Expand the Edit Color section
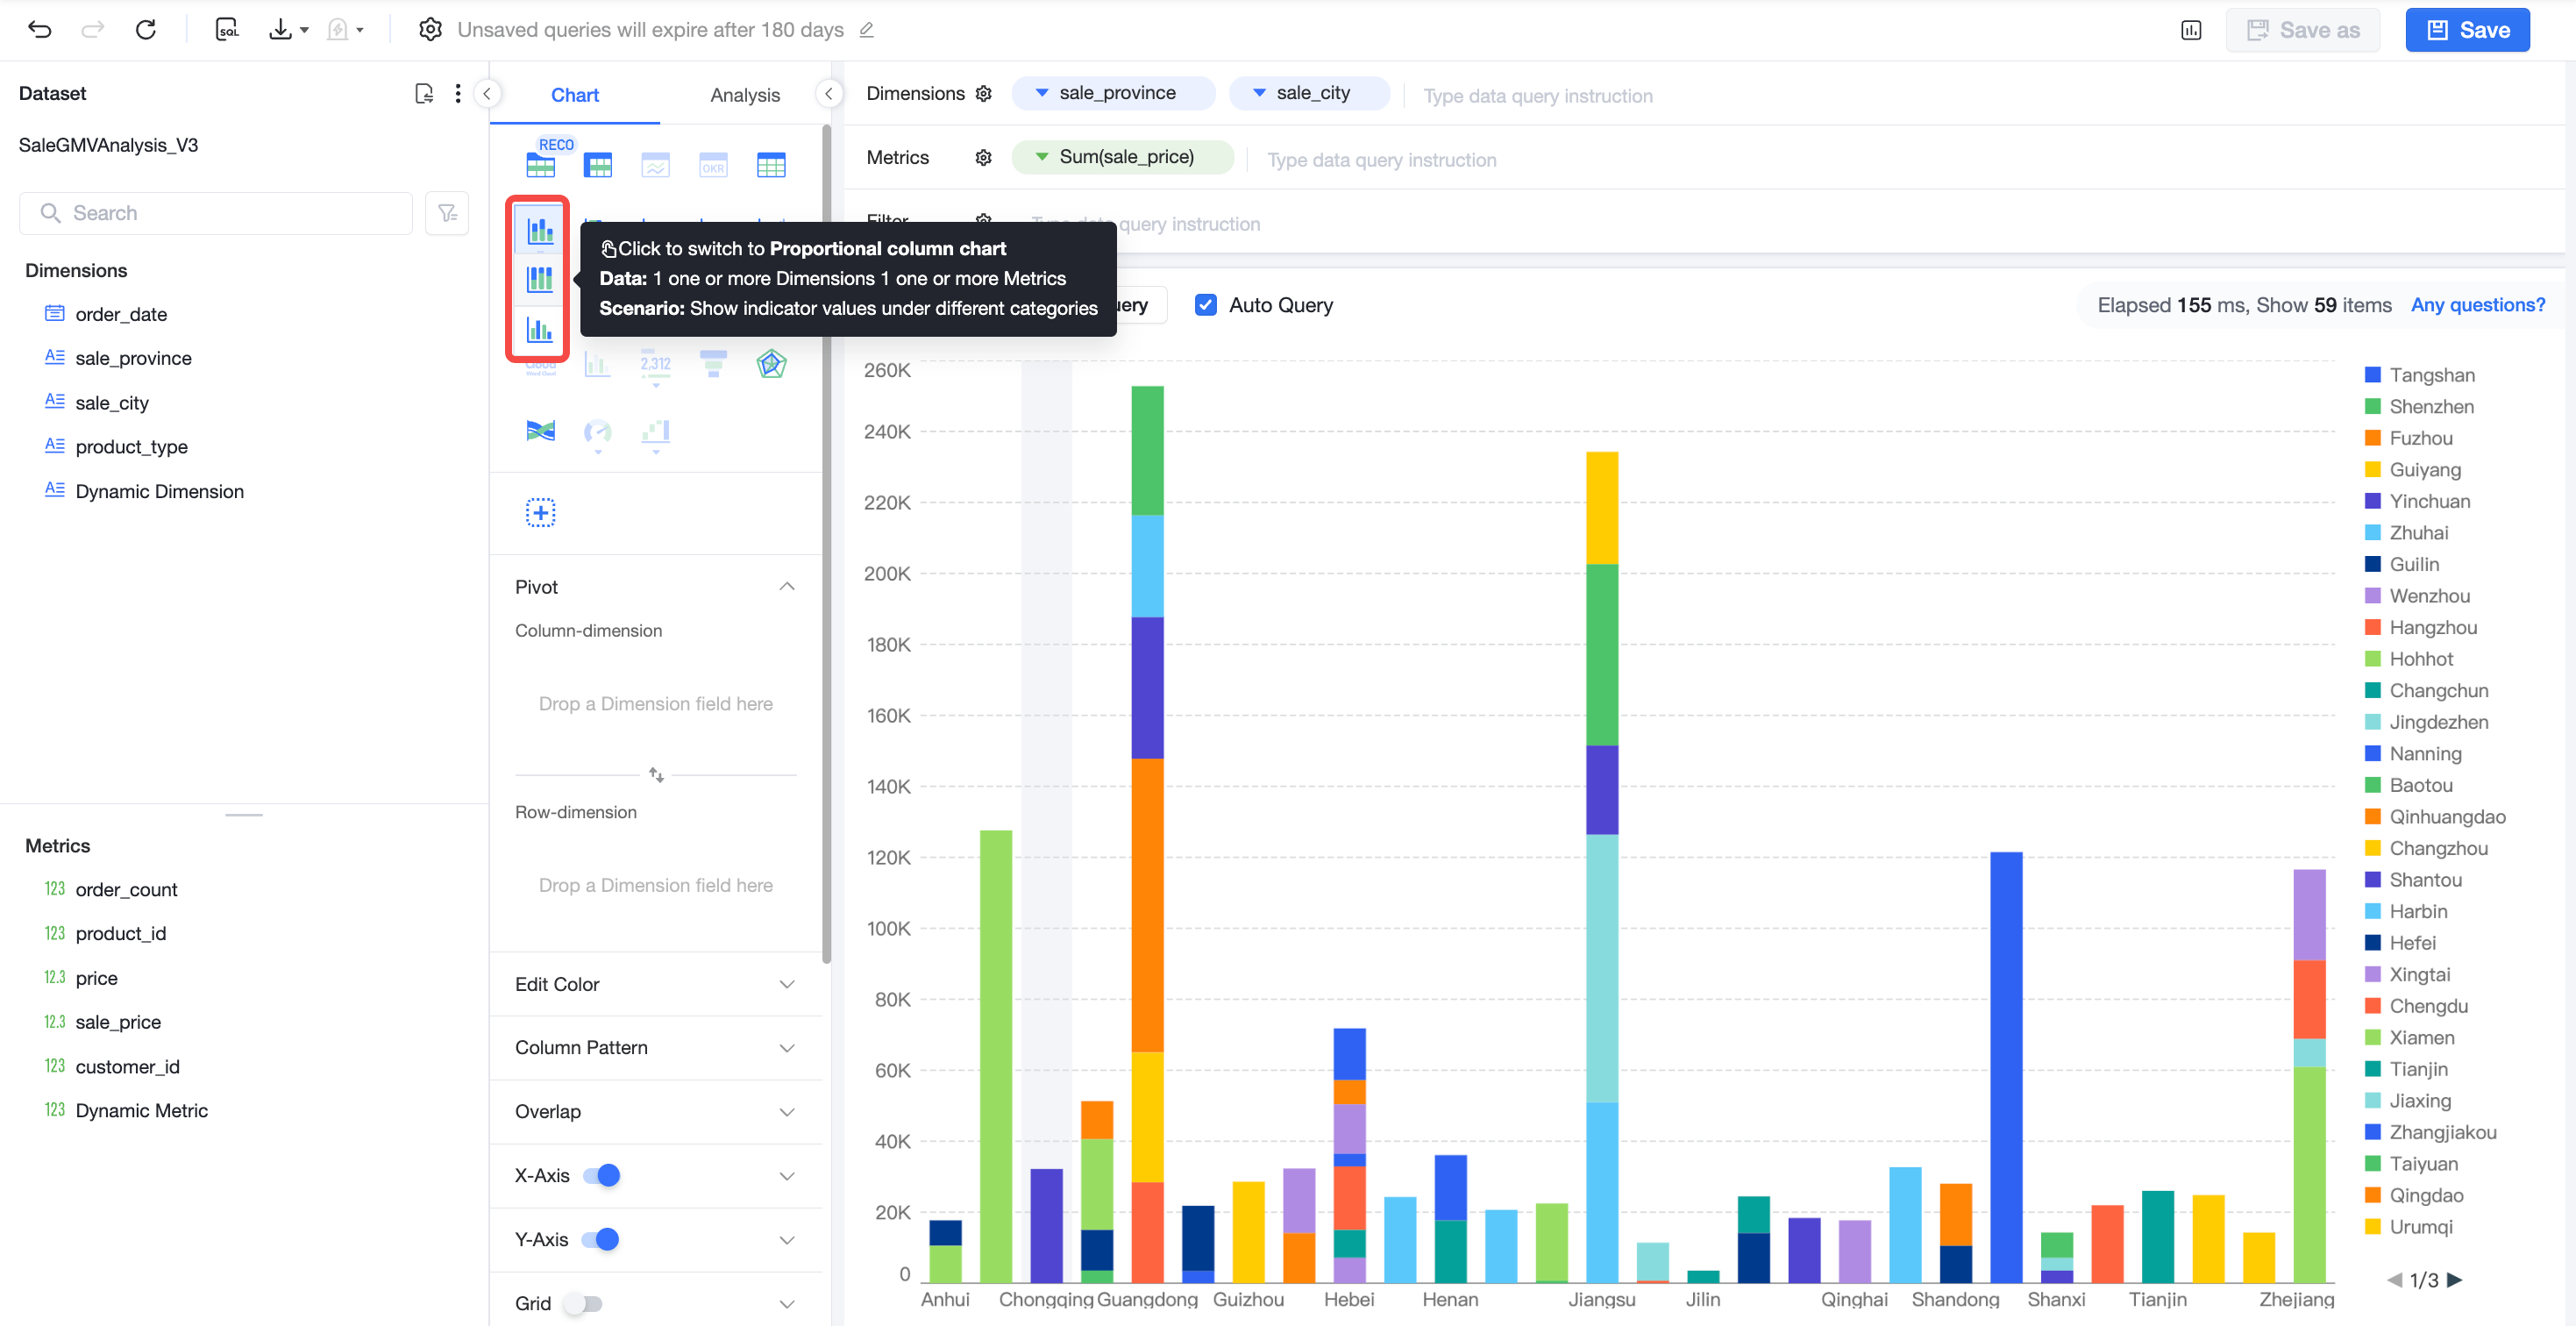The image size is (2576, 1326). pyautogui.click(x=656, y=984)
